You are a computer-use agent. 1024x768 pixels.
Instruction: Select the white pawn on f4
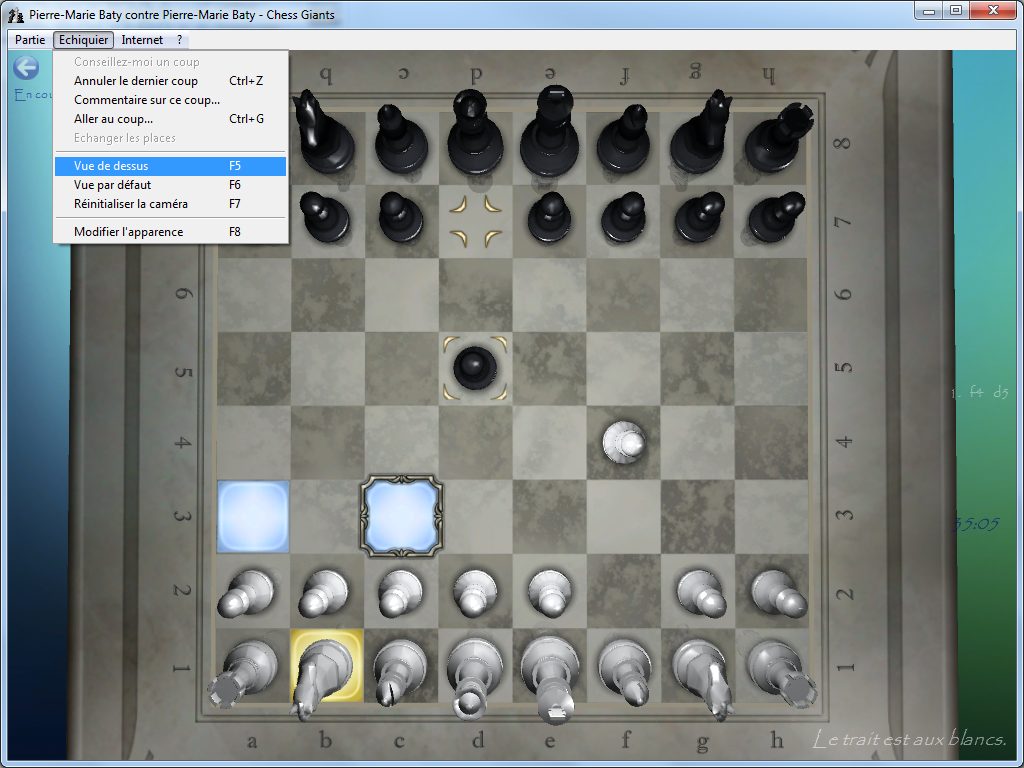[624, 441]
